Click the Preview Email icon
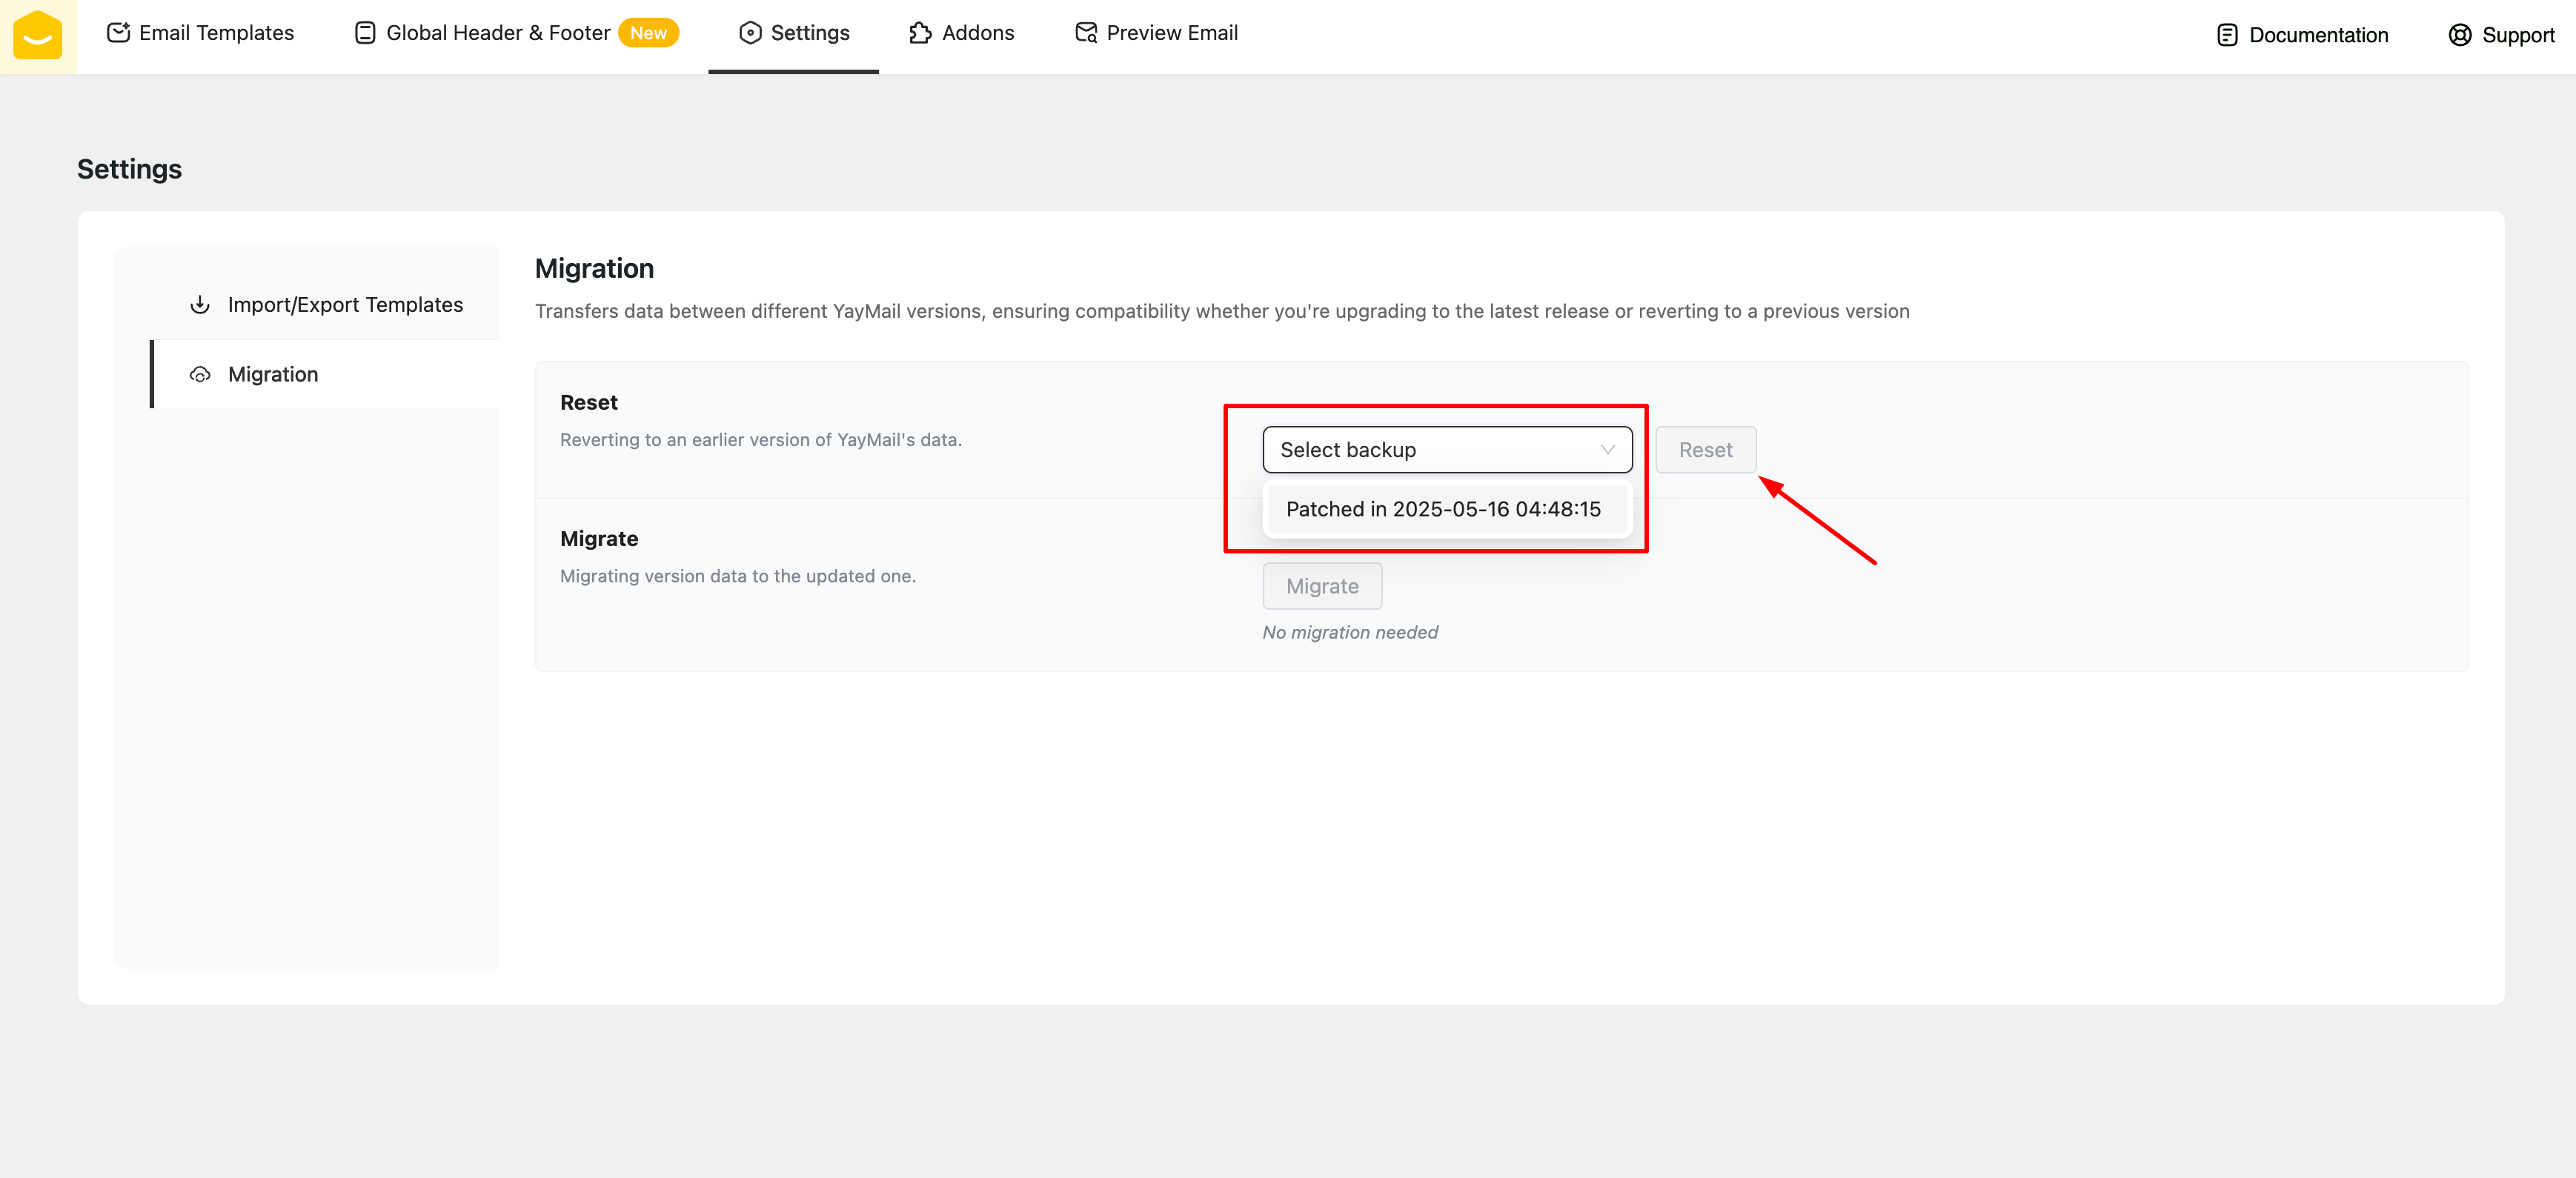2576x1178 pixels. 1086,33
